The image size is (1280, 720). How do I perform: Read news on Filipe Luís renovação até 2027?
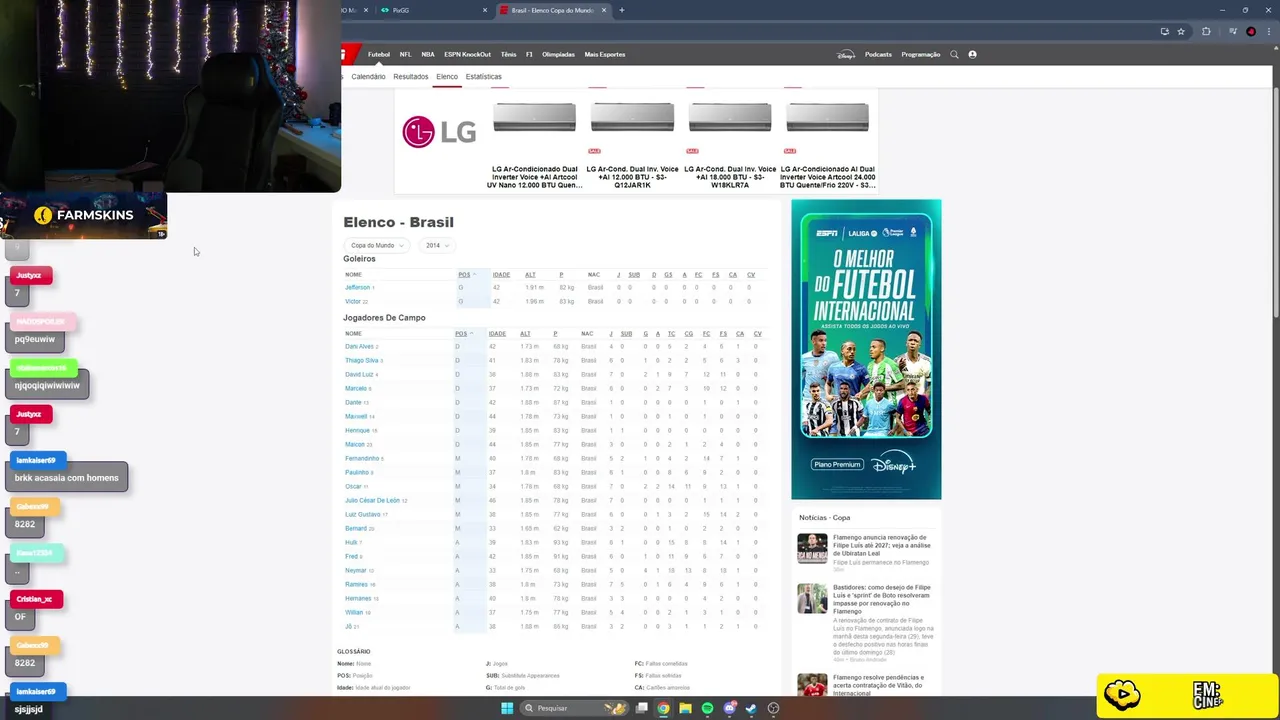(881, 545)
